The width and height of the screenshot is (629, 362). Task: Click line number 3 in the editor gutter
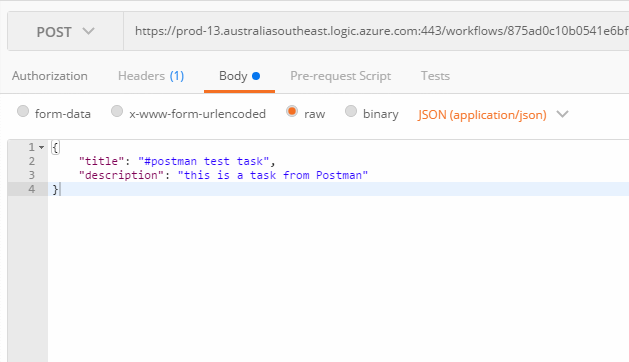click(x=31, y=175)
